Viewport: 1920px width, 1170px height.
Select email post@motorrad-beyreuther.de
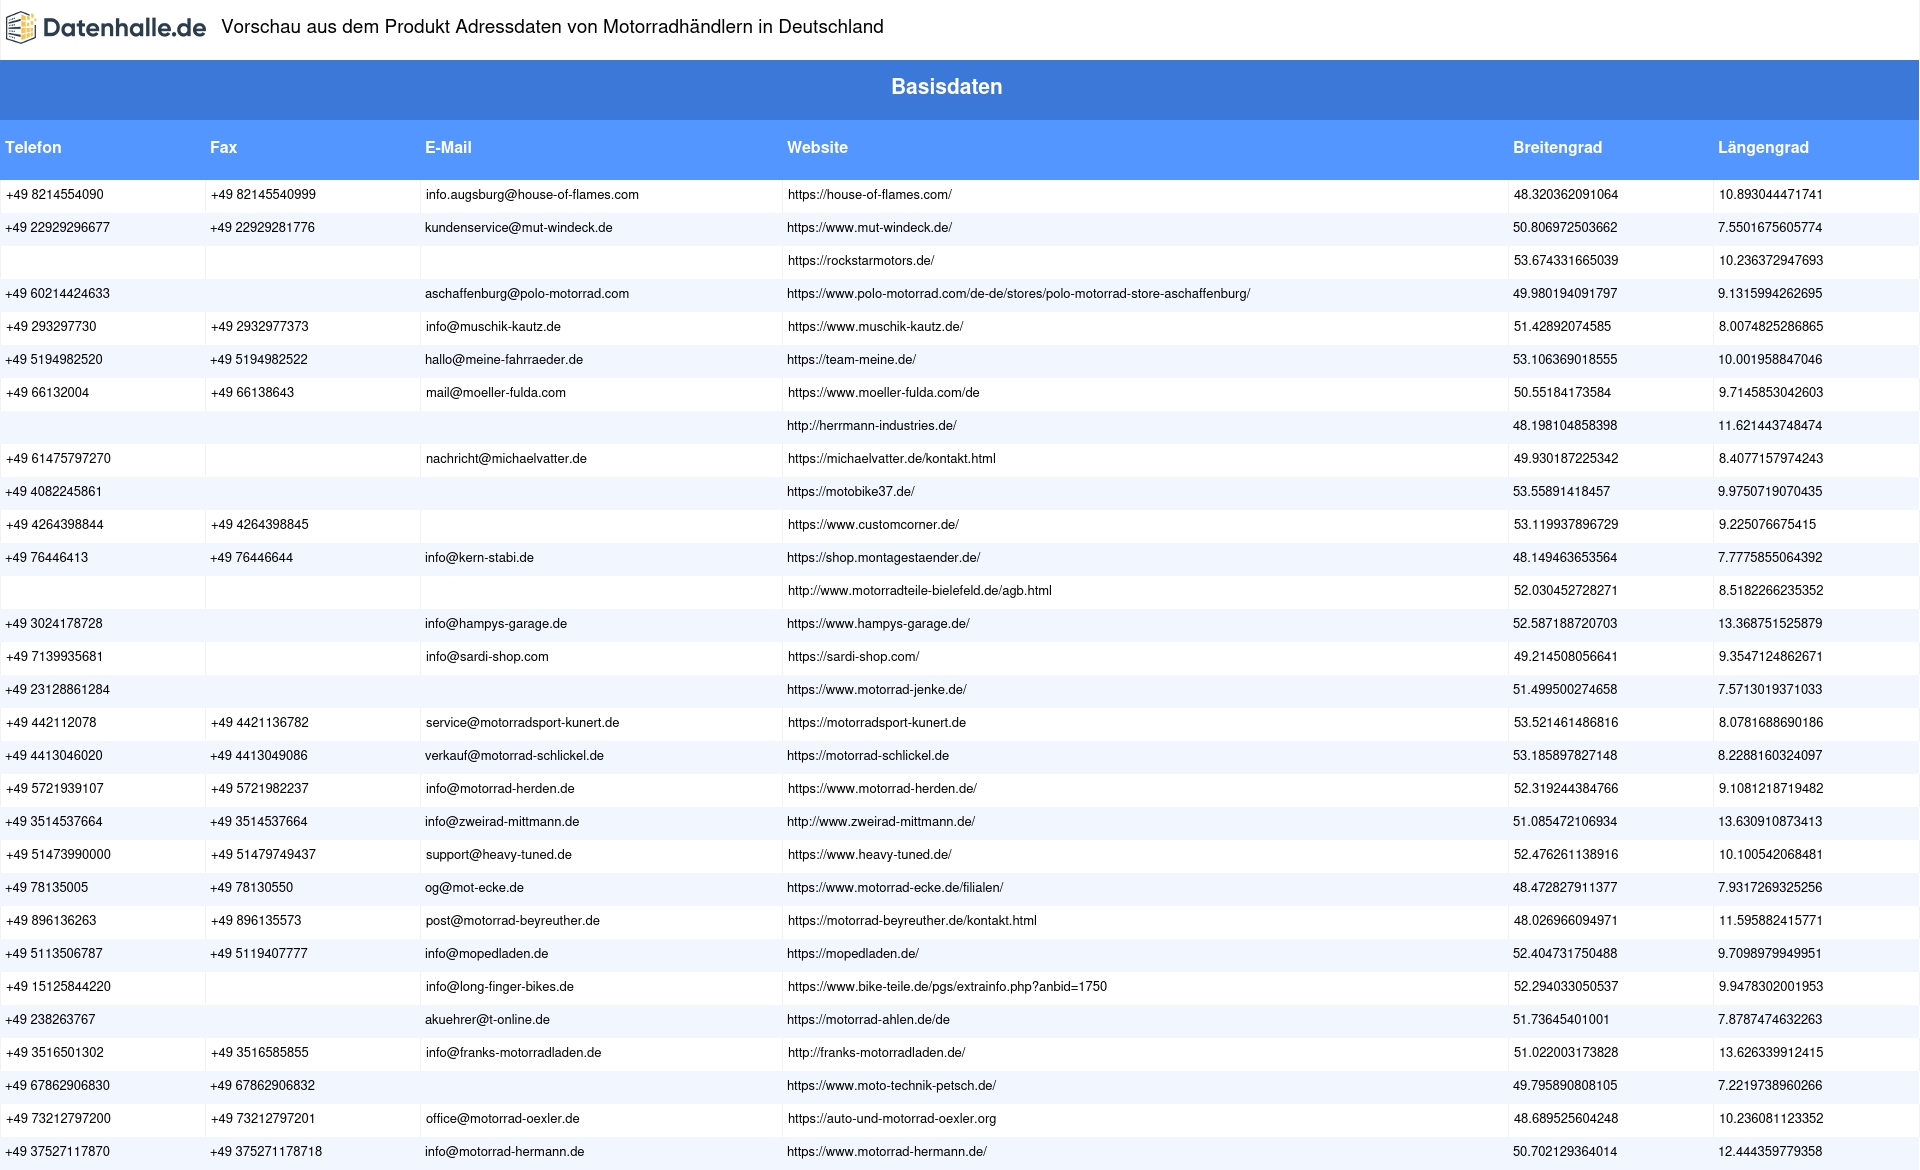(512, 921)
